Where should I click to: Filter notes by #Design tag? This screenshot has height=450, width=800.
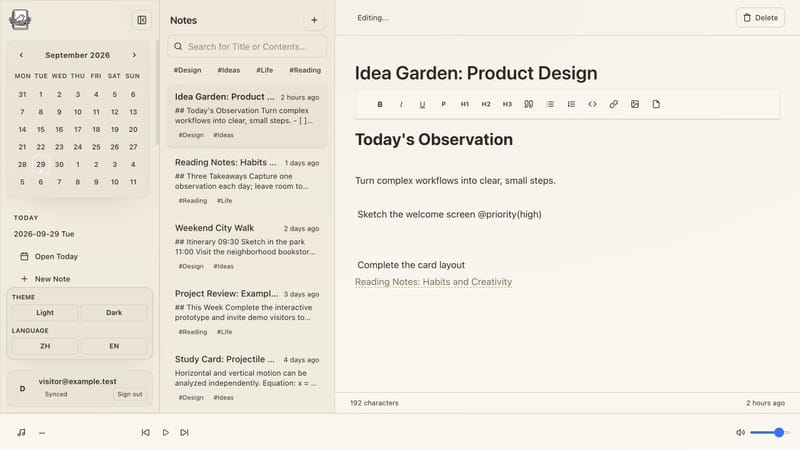coord(187,70)
